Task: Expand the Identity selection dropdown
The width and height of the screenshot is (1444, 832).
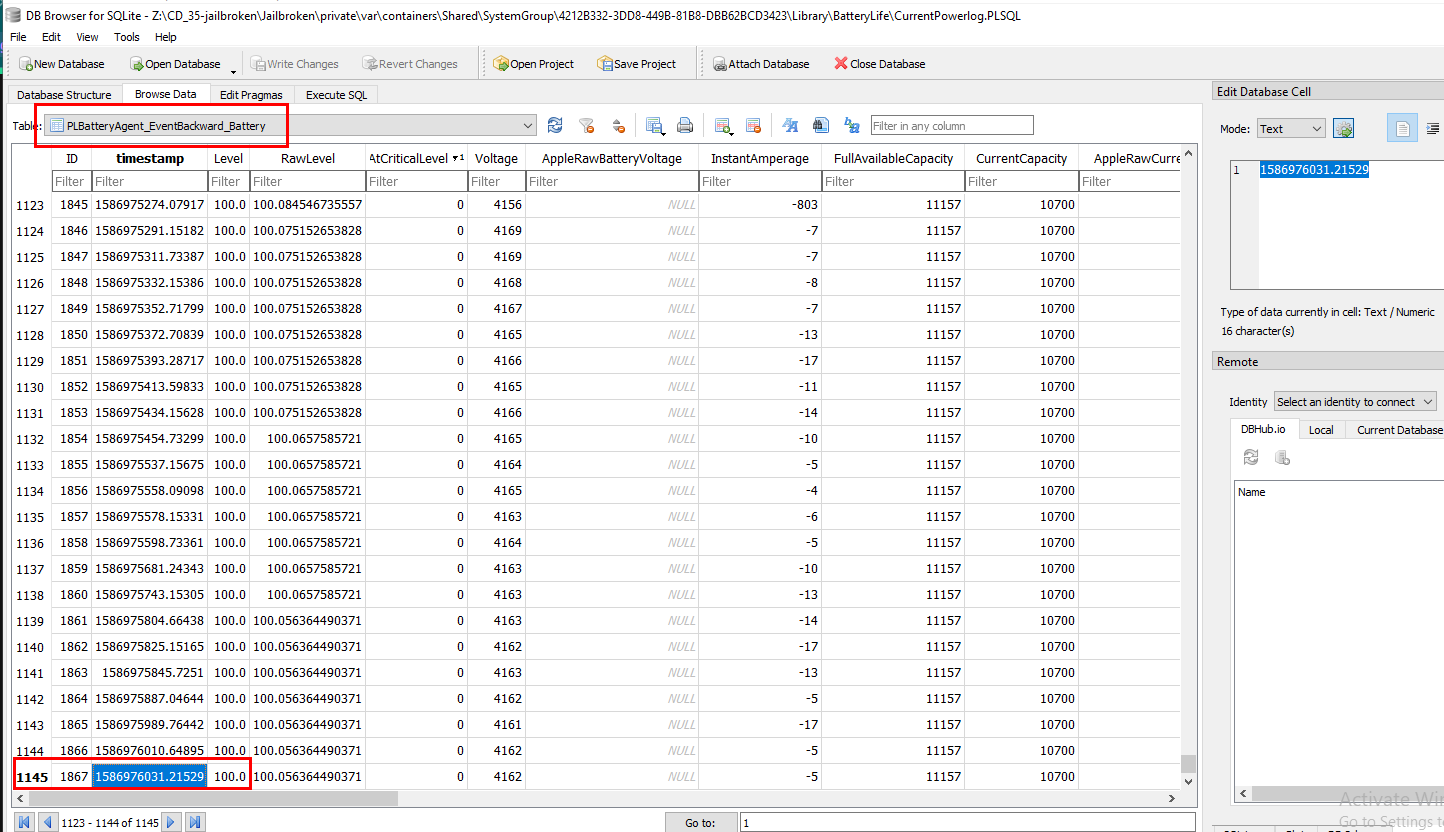Action: [x=1355, y=402]
